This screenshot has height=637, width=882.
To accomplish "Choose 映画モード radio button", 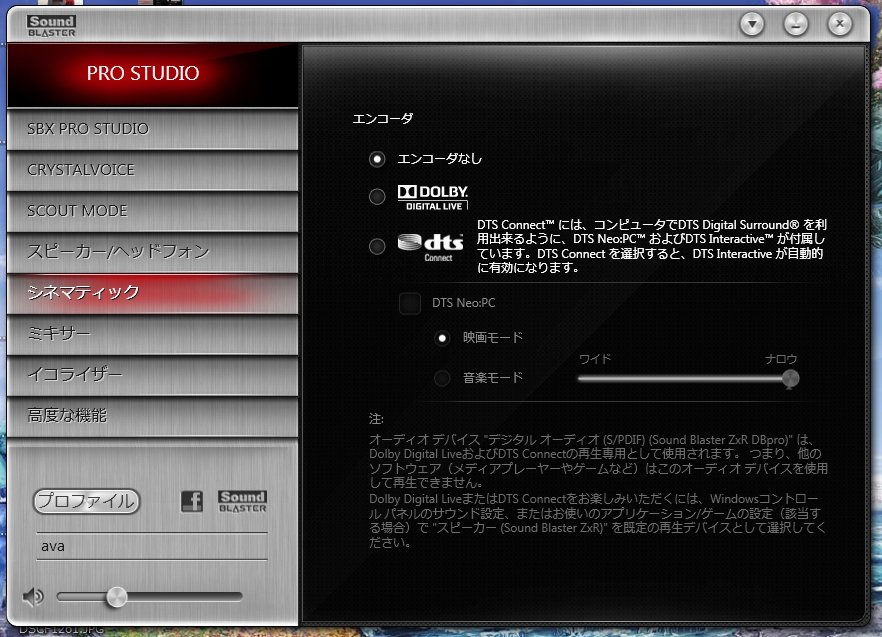I will pyautogui.click(x=442, y=338).
